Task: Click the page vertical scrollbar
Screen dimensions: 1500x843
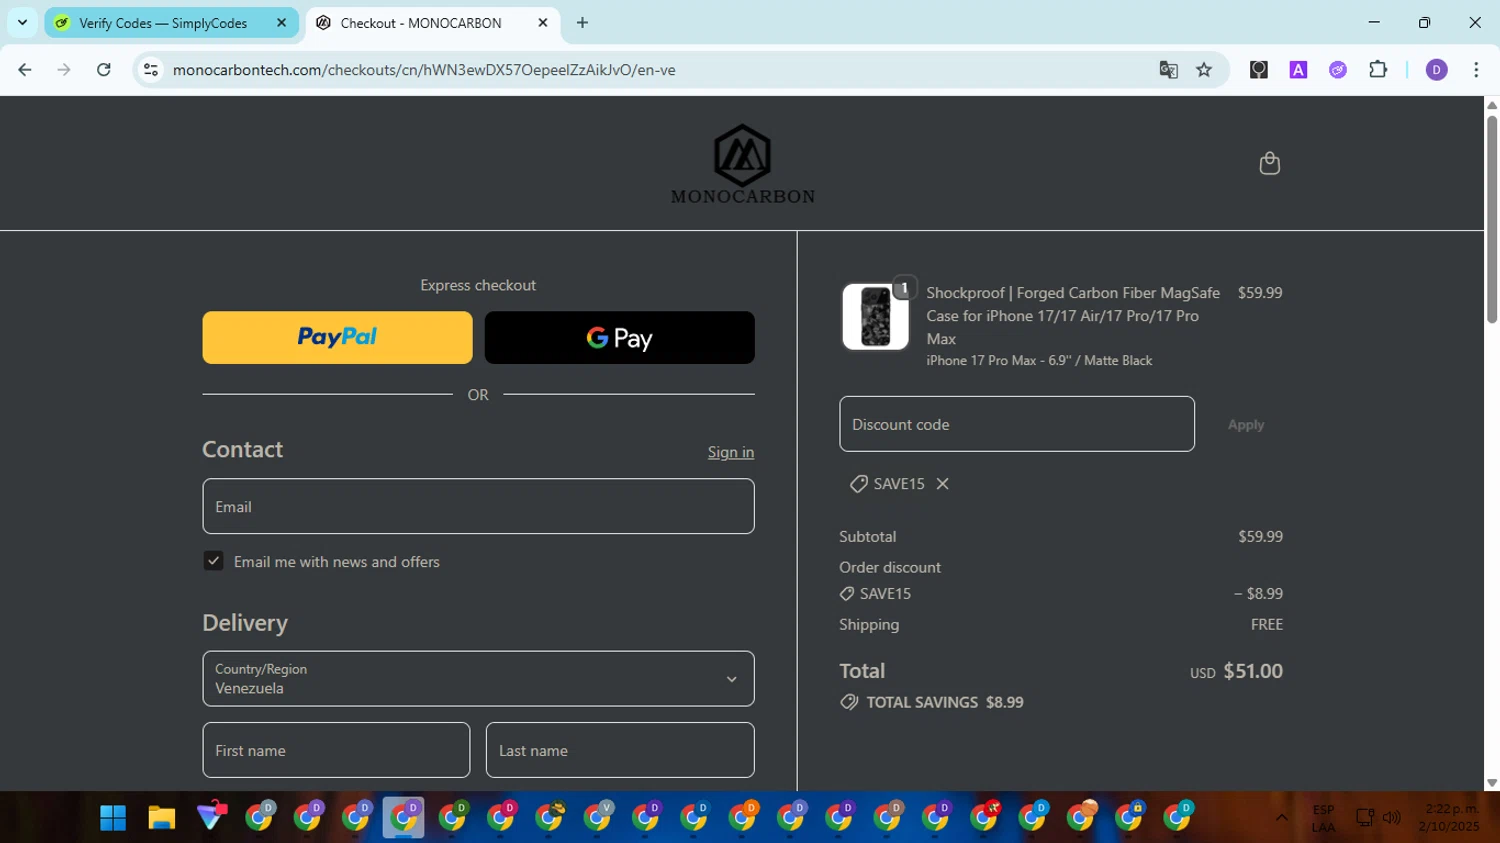Action: click(x=1492, y=220)
